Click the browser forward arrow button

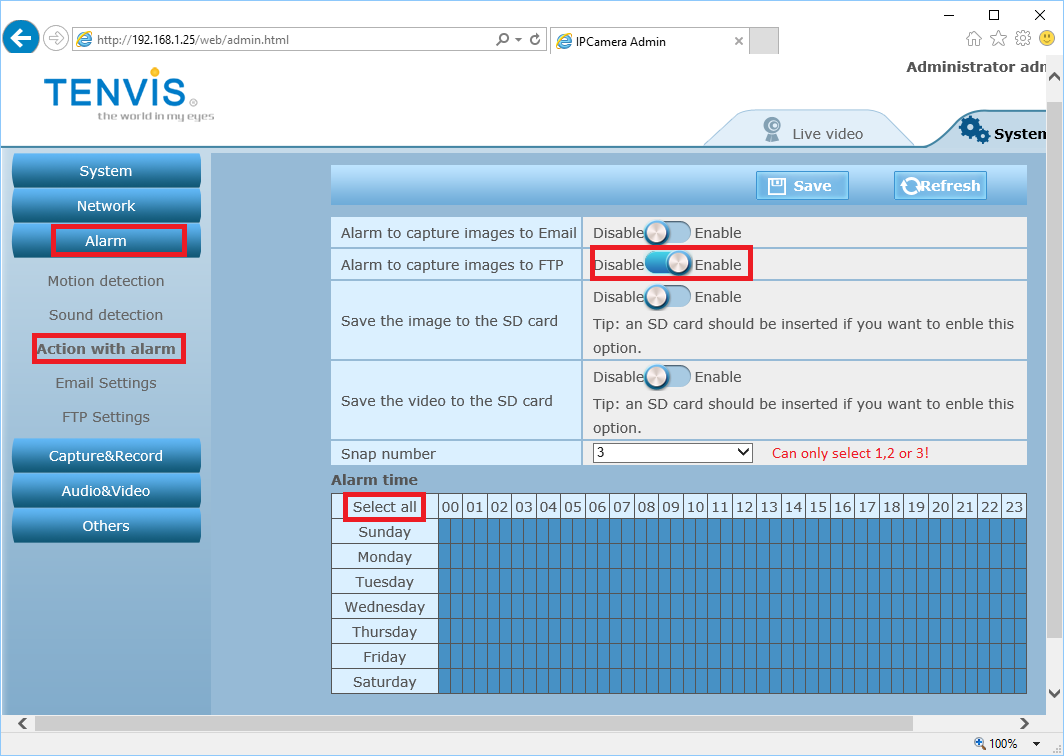click(55, 39)
